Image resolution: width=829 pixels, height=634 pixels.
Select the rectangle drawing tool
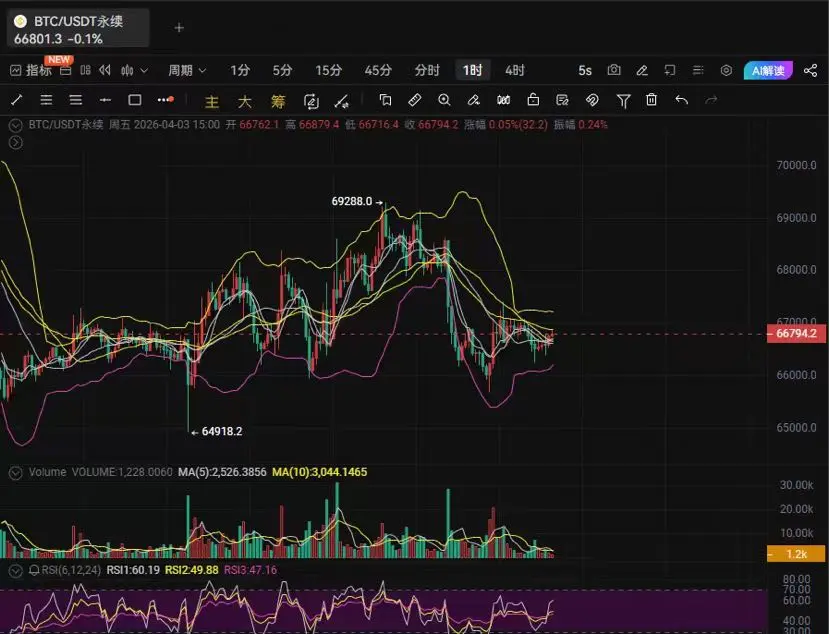click(x=135, y=99)
